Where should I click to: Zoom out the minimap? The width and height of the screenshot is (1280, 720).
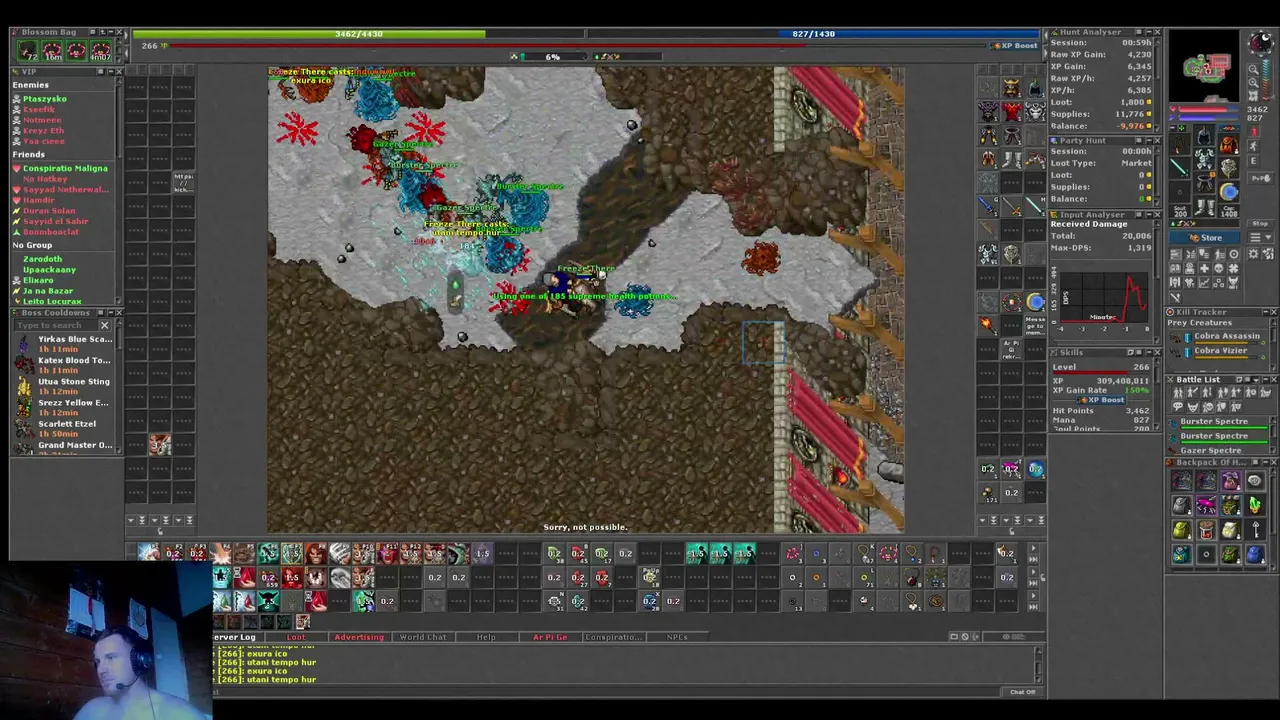point(1253,69)
